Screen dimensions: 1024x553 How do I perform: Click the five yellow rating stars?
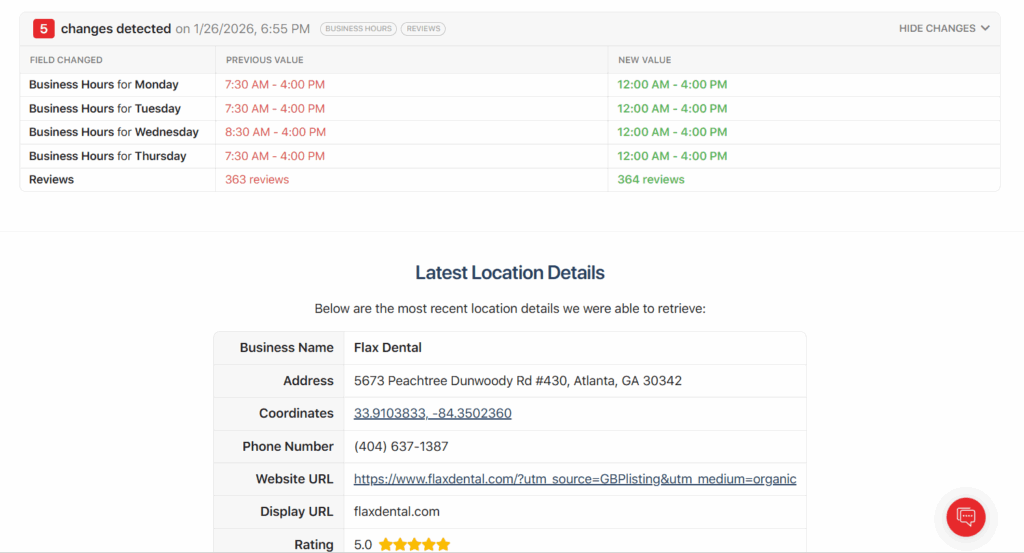(x=414, y=545)
